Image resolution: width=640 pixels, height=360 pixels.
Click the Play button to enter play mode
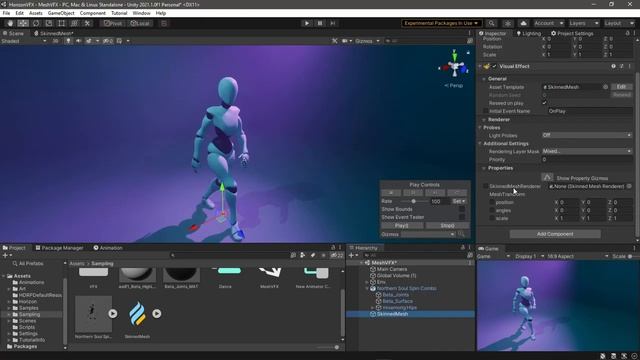pyautogui.click(x=307, y=23)
